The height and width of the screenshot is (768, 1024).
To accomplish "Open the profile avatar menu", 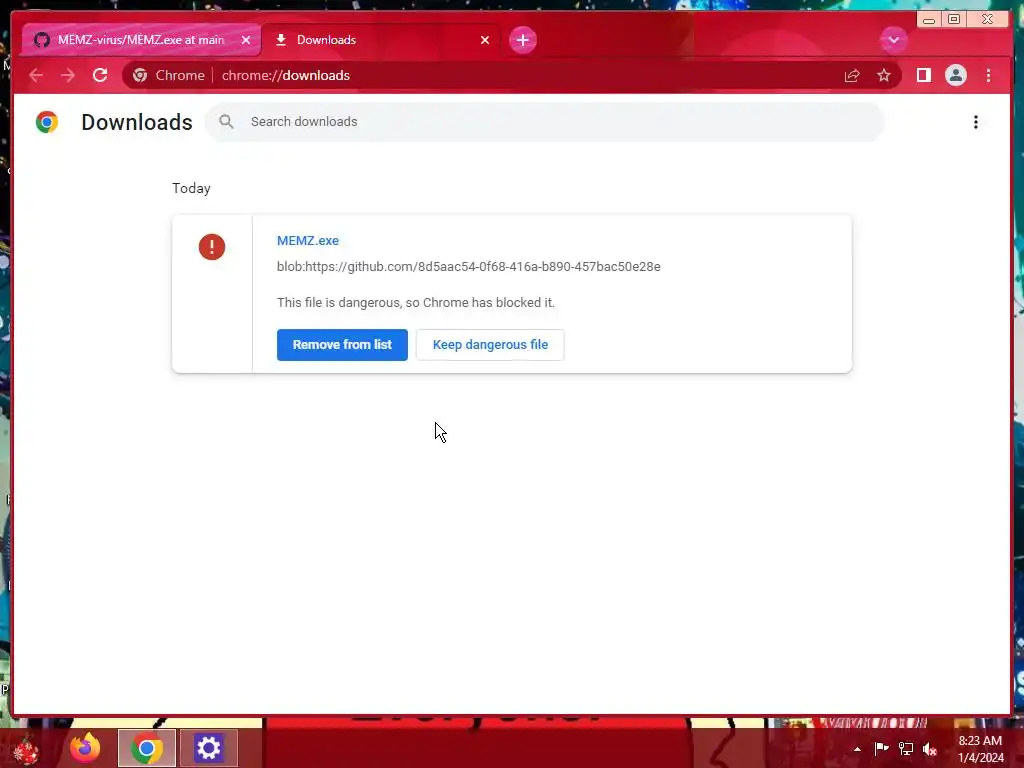I will coord(955,76).
